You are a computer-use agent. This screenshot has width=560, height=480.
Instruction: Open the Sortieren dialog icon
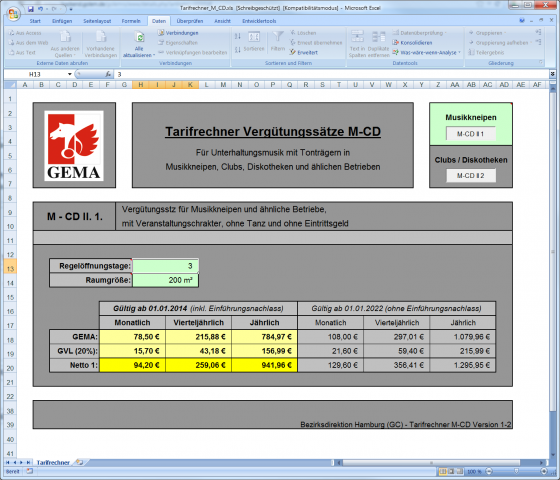point(254,37)
